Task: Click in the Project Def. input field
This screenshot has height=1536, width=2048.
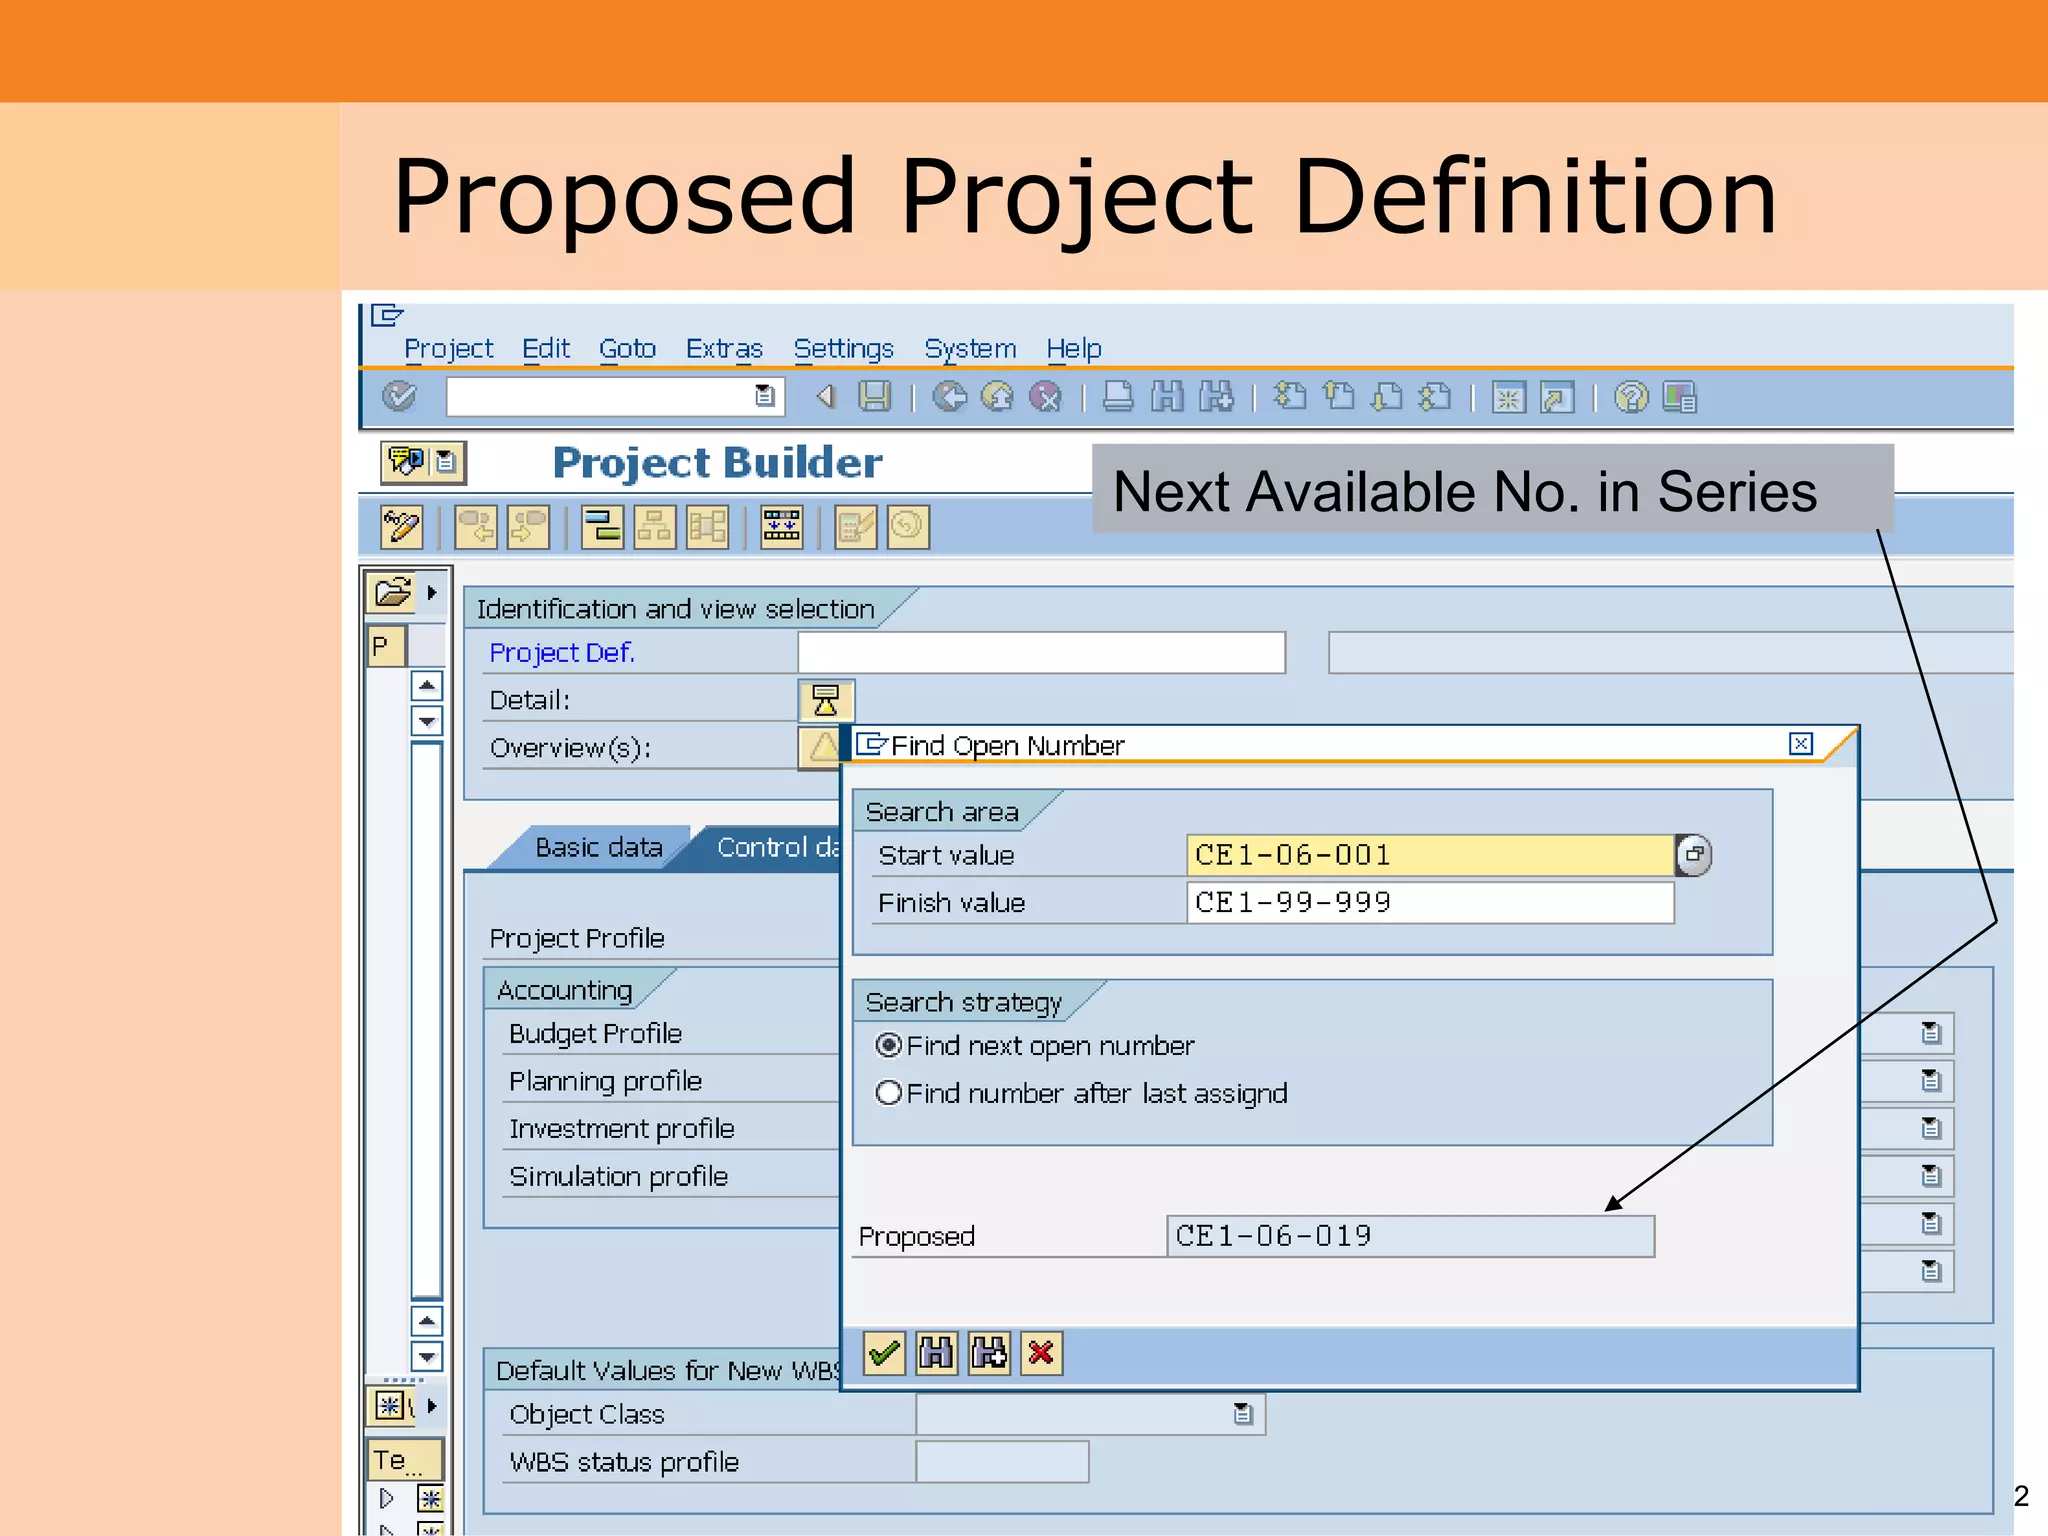Action: [1042, 652]
